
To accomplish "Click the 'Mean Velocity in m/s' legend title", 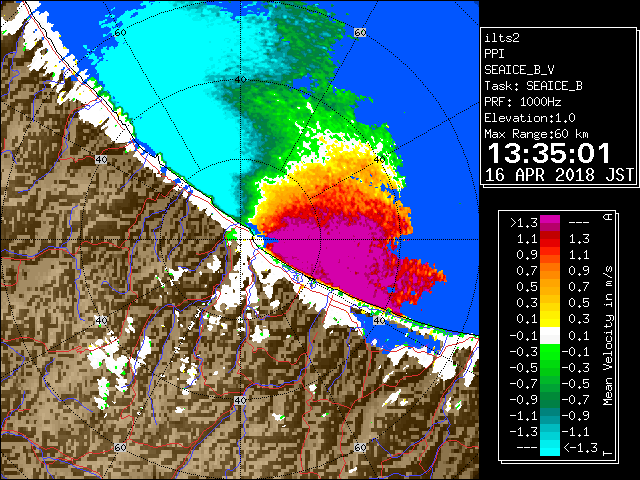I will tap(608, 336).
